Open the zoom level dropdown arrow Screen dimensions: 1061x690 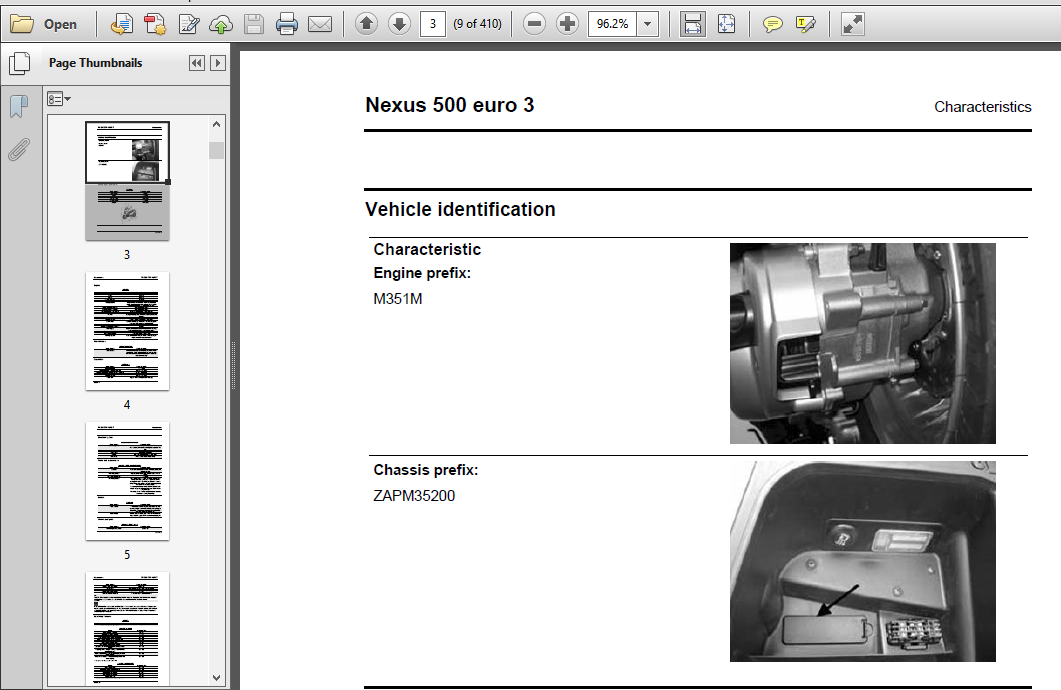click(648, 24)
